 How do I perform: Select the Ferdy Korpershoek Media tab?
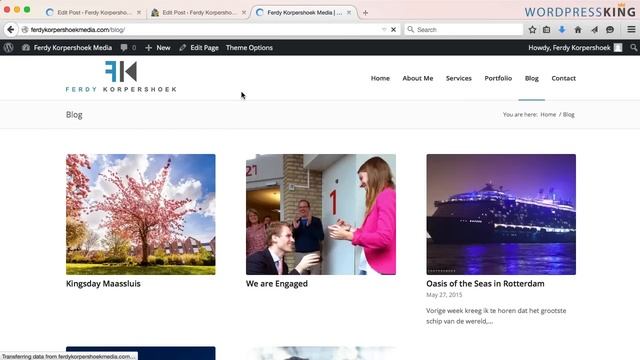click(x=304, y=13)
